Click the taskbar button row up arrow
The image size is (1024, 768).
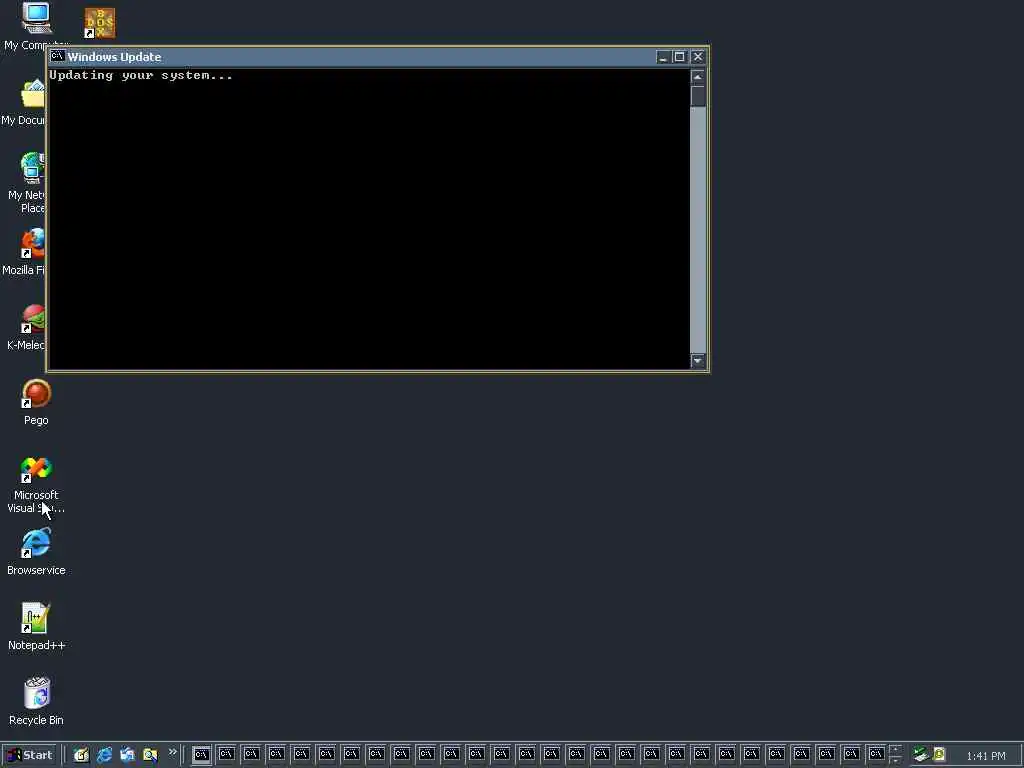[895, 749]
